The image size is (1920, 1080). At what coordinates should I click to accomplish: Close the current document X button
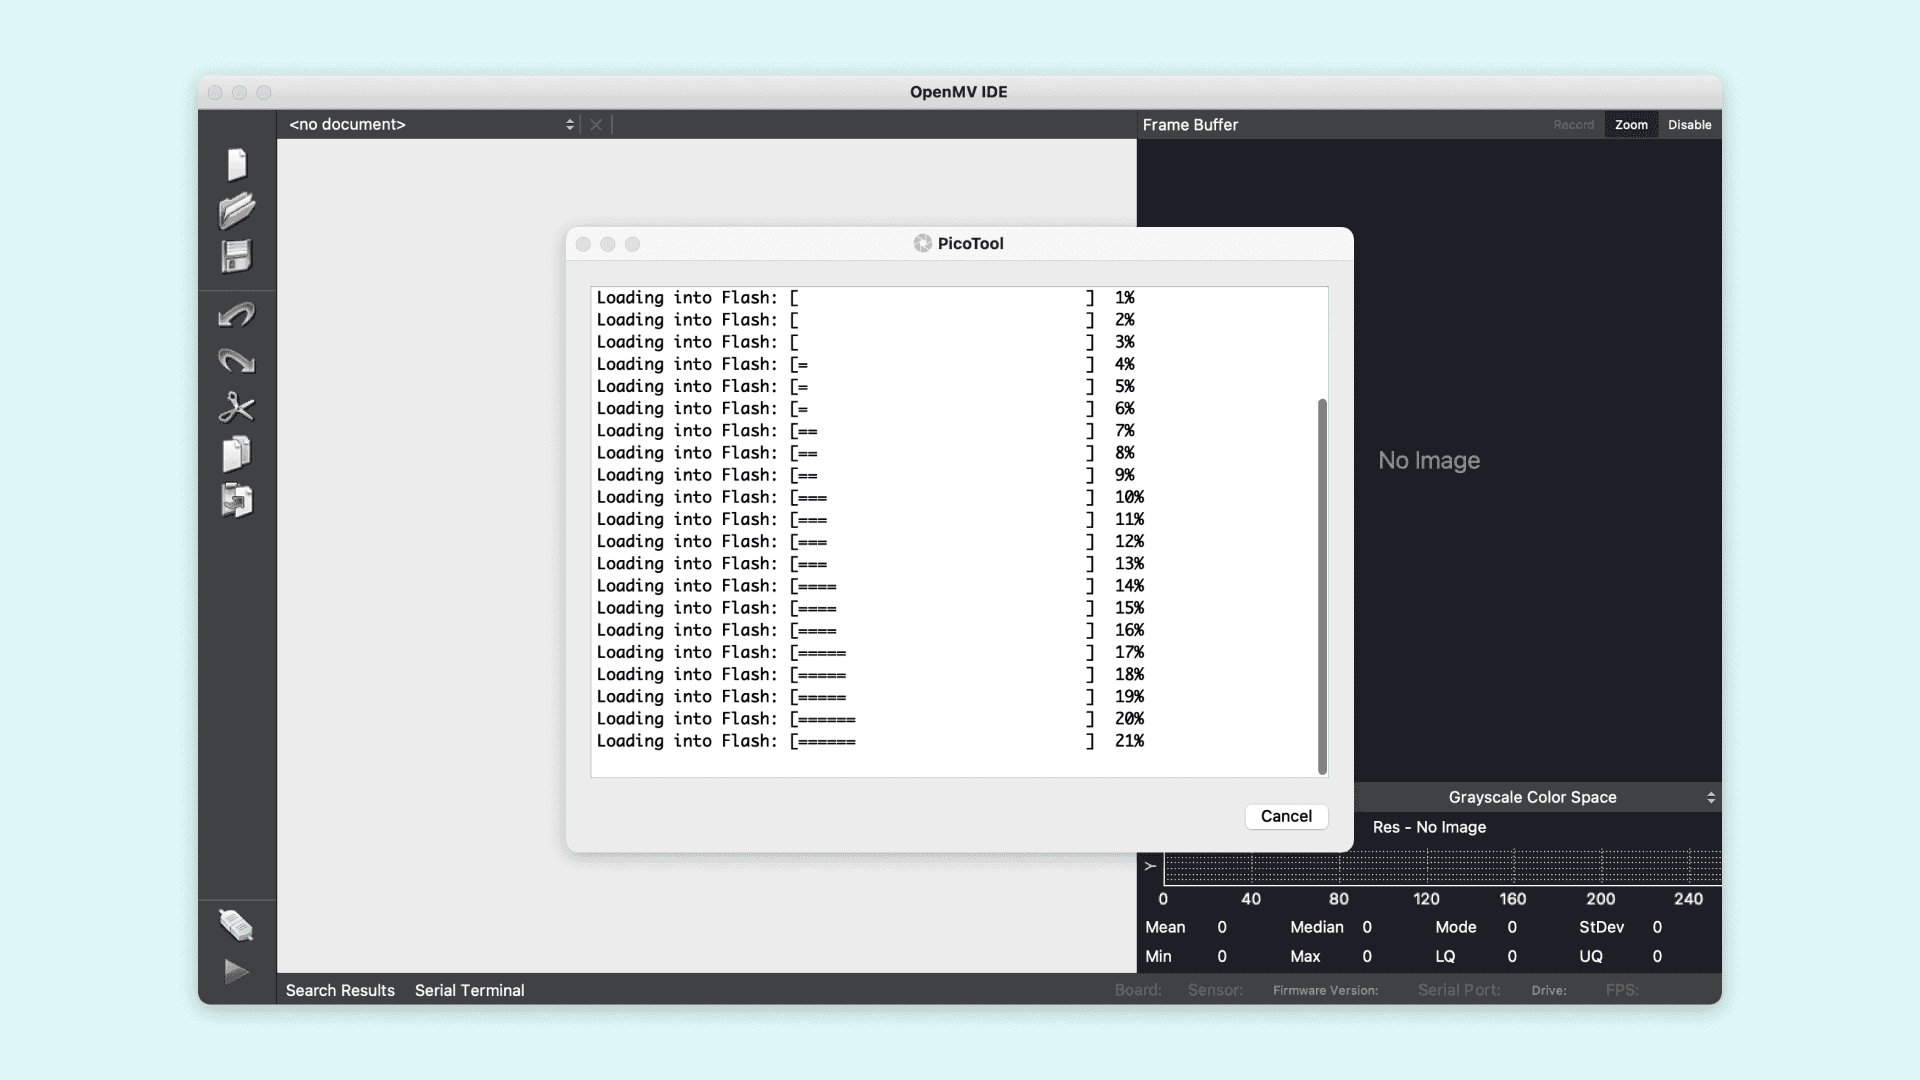click(x=596, y=125)
